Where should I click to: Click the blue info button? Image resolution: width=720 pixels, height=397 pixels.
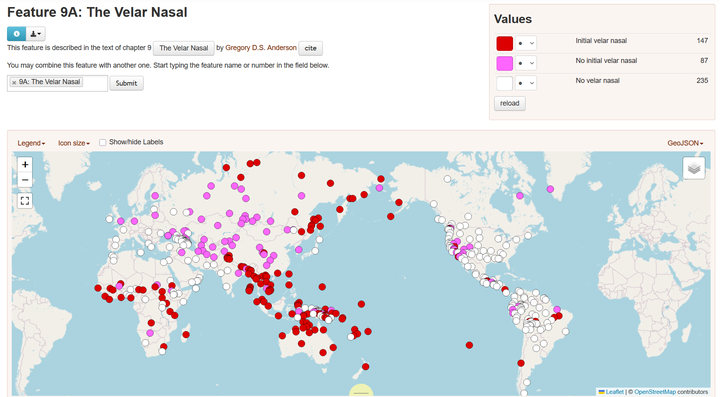click(x=16, y=34)
